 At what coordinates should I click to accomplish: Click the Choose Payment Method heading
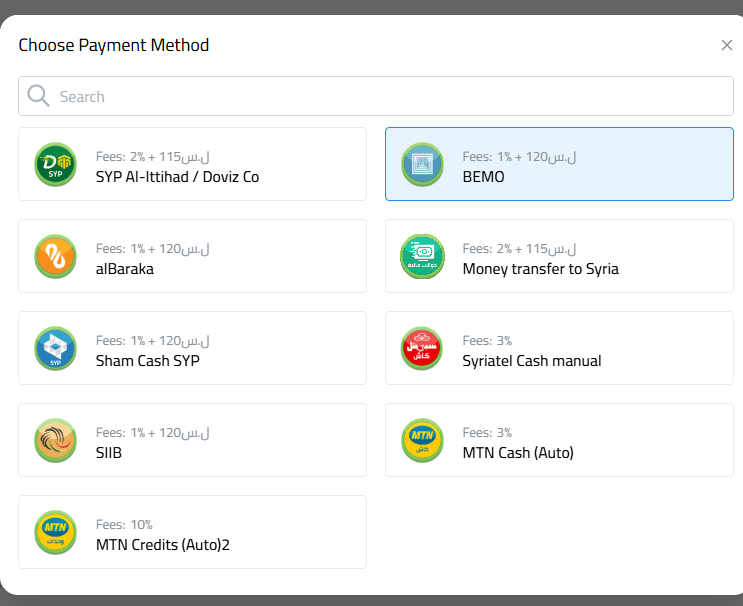click(x=114, y=45)
